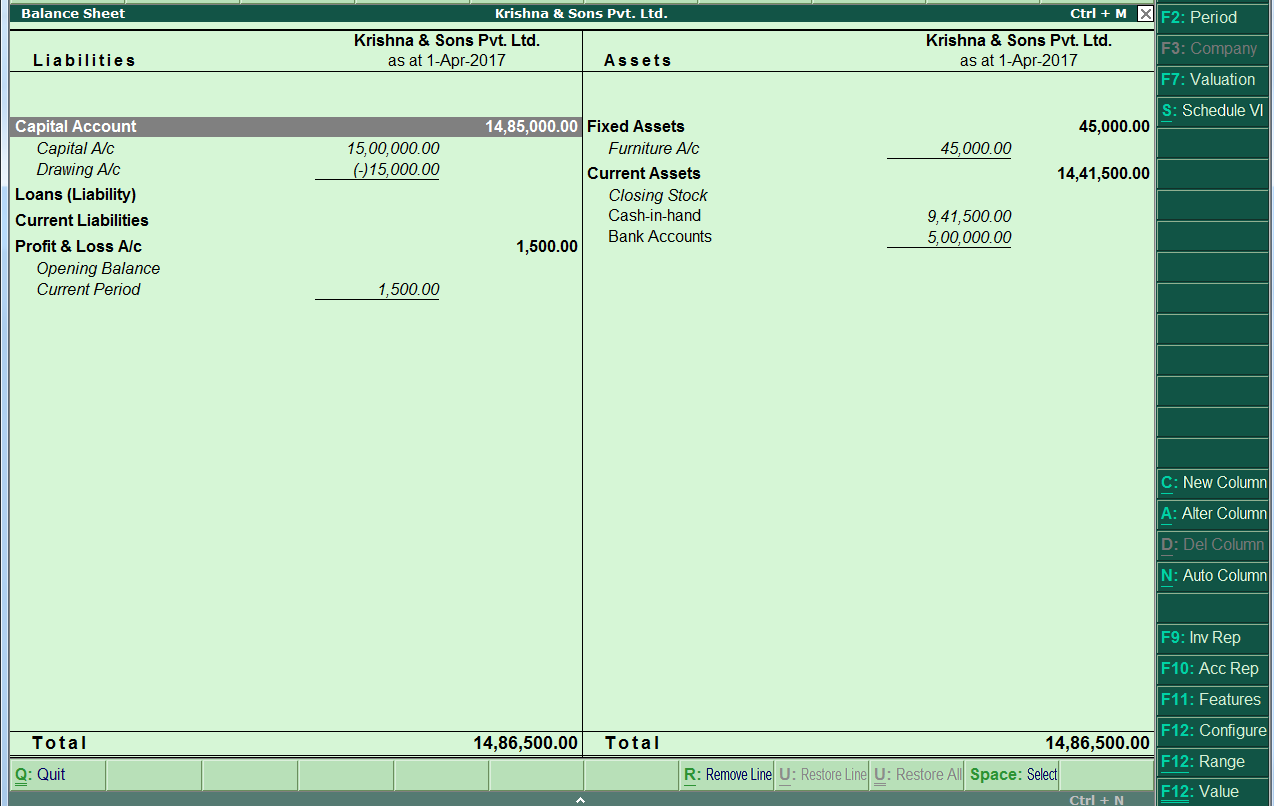The height and width of the screenshot is (806, 1274).
Task: Click Restore All at the bottom
Action: coord(917,774)
